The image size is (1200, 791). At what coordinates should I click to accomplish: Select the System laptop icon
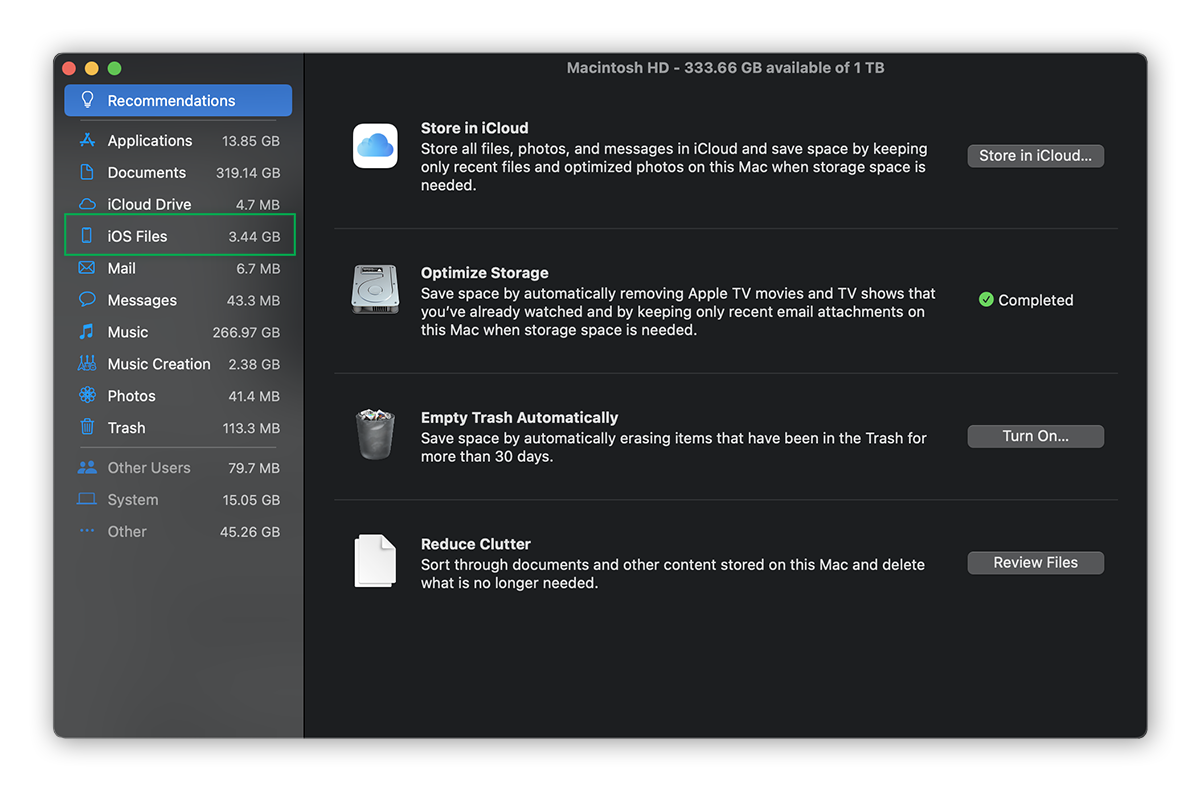point(87,499)
